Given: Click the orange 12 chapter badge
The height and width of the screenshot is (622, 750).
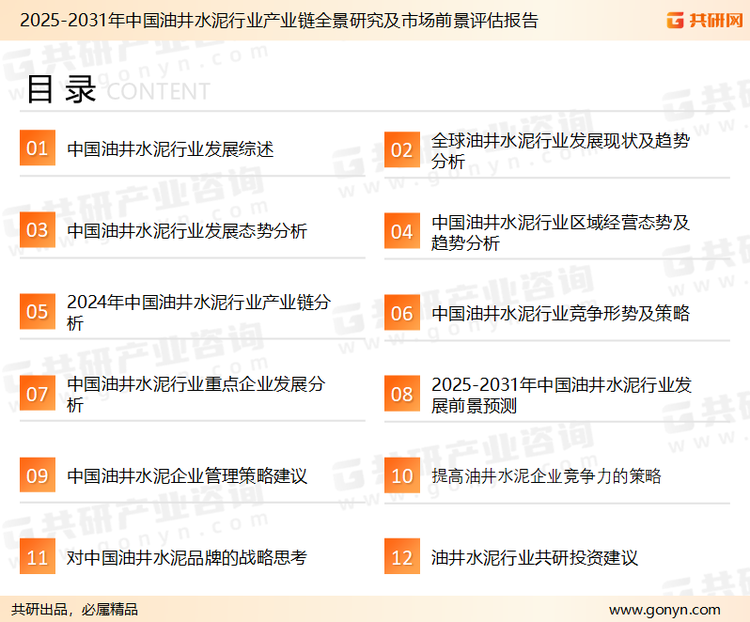Looking at the screenshot, I should 402,557.
